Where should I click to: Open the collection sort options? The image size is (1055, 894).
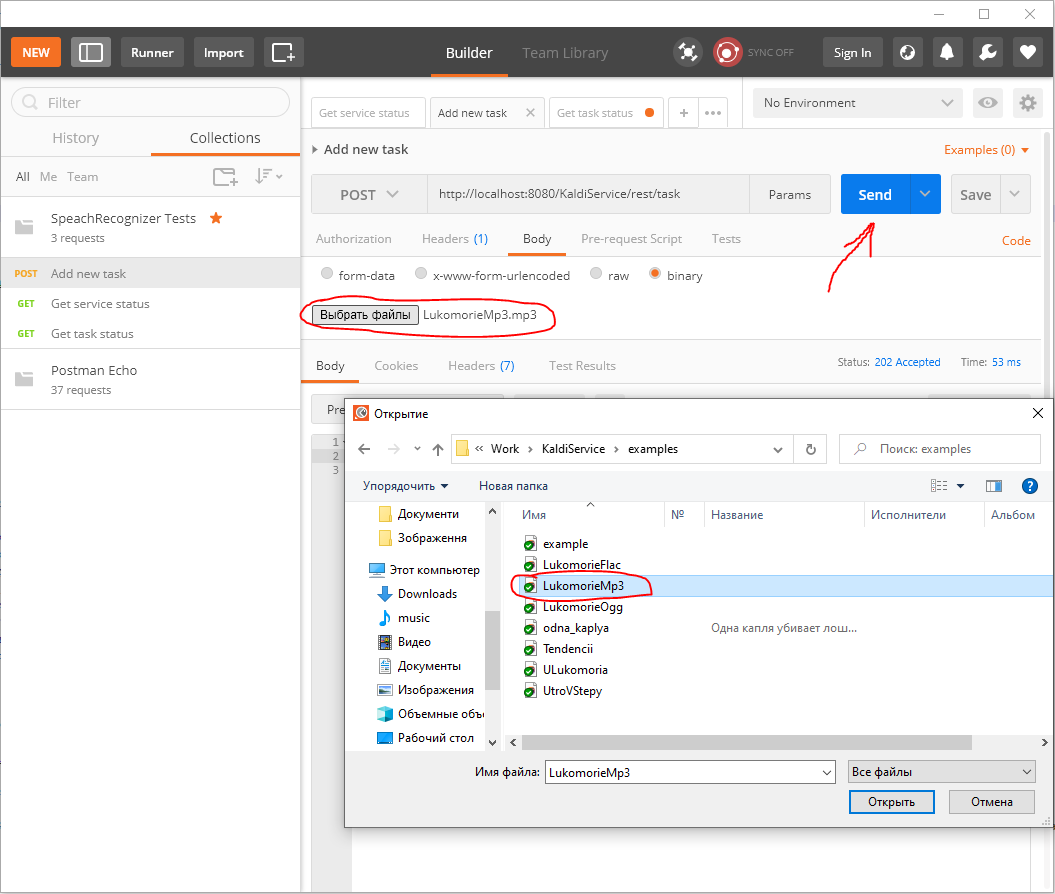pyautogui.click(x=268, y=176)
